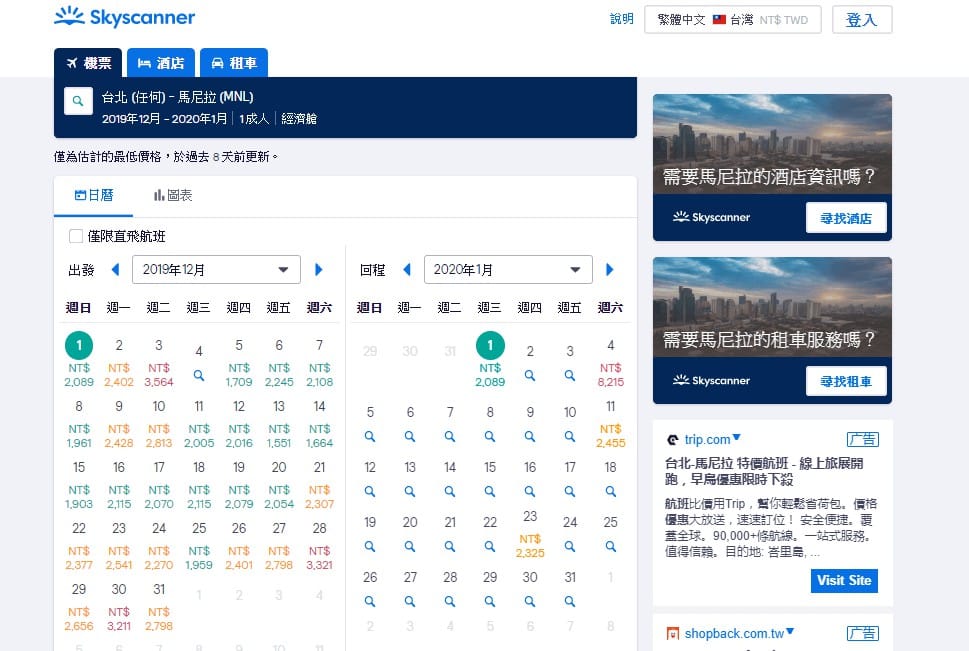Search price for January 15 return

pyautogui.click(x=489, y=491)
